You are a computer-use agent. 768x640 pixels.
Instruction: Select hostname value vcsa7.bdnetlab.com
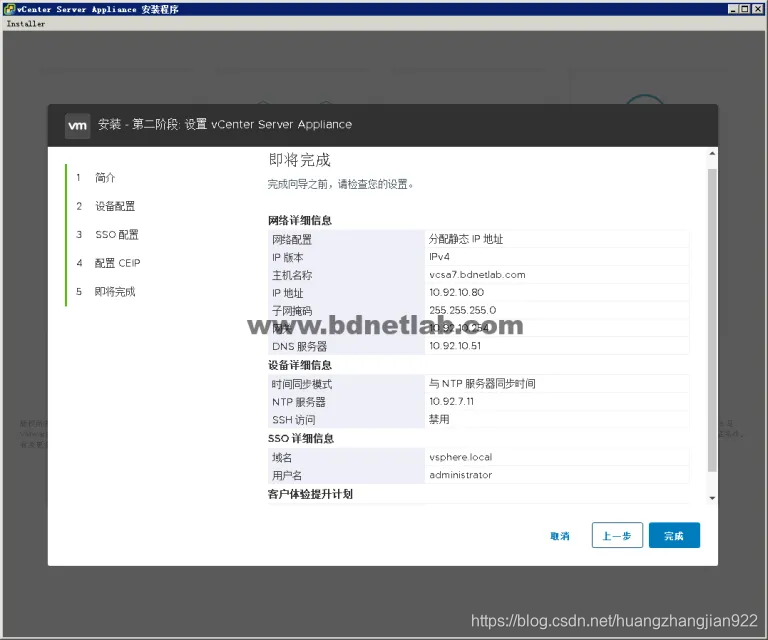(477, 275)
